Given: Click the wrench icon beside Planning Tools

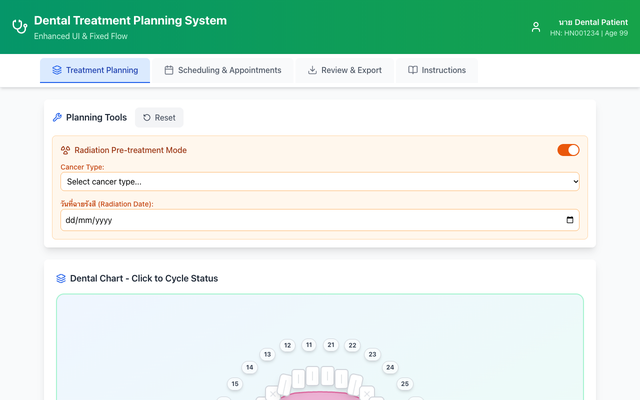Looking at the screenshot, I should pyautogui.click(x=57, y=118).
